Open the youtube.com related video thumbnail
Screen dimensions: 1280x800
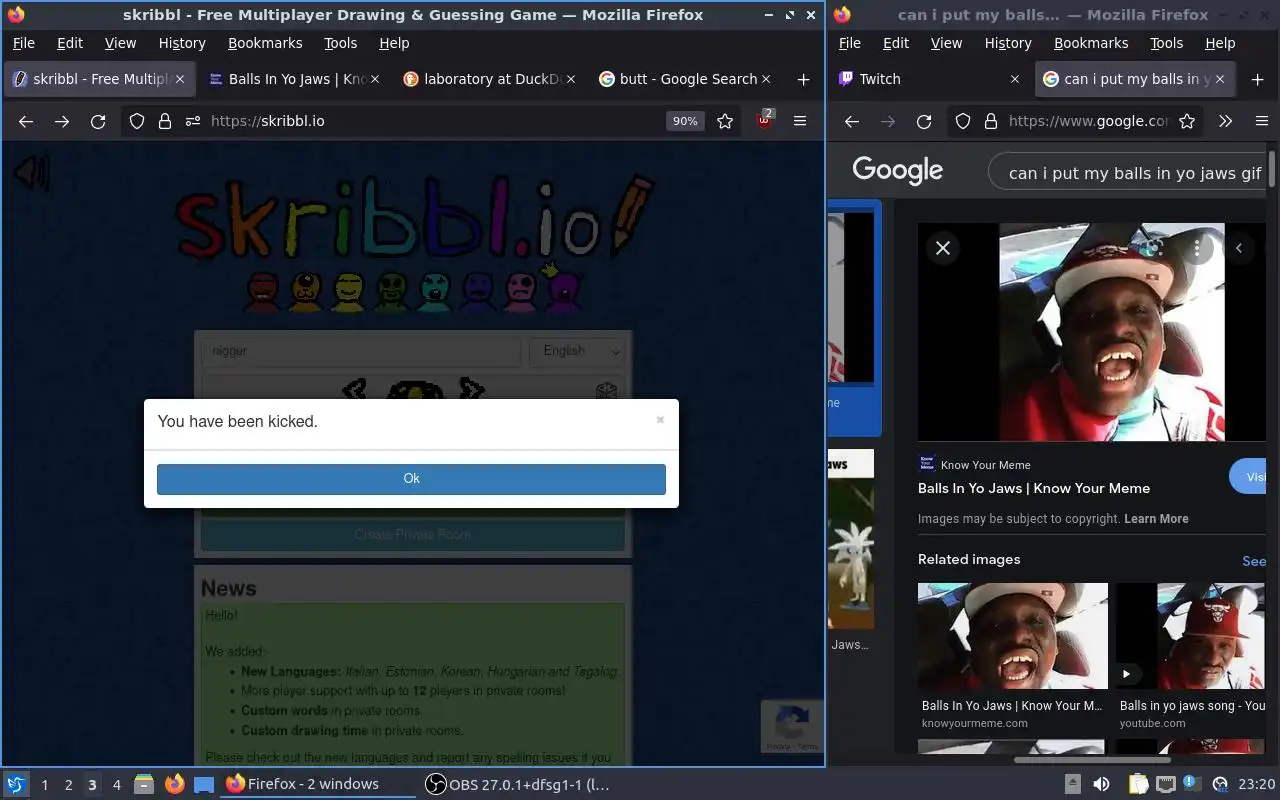[1191, 636]
